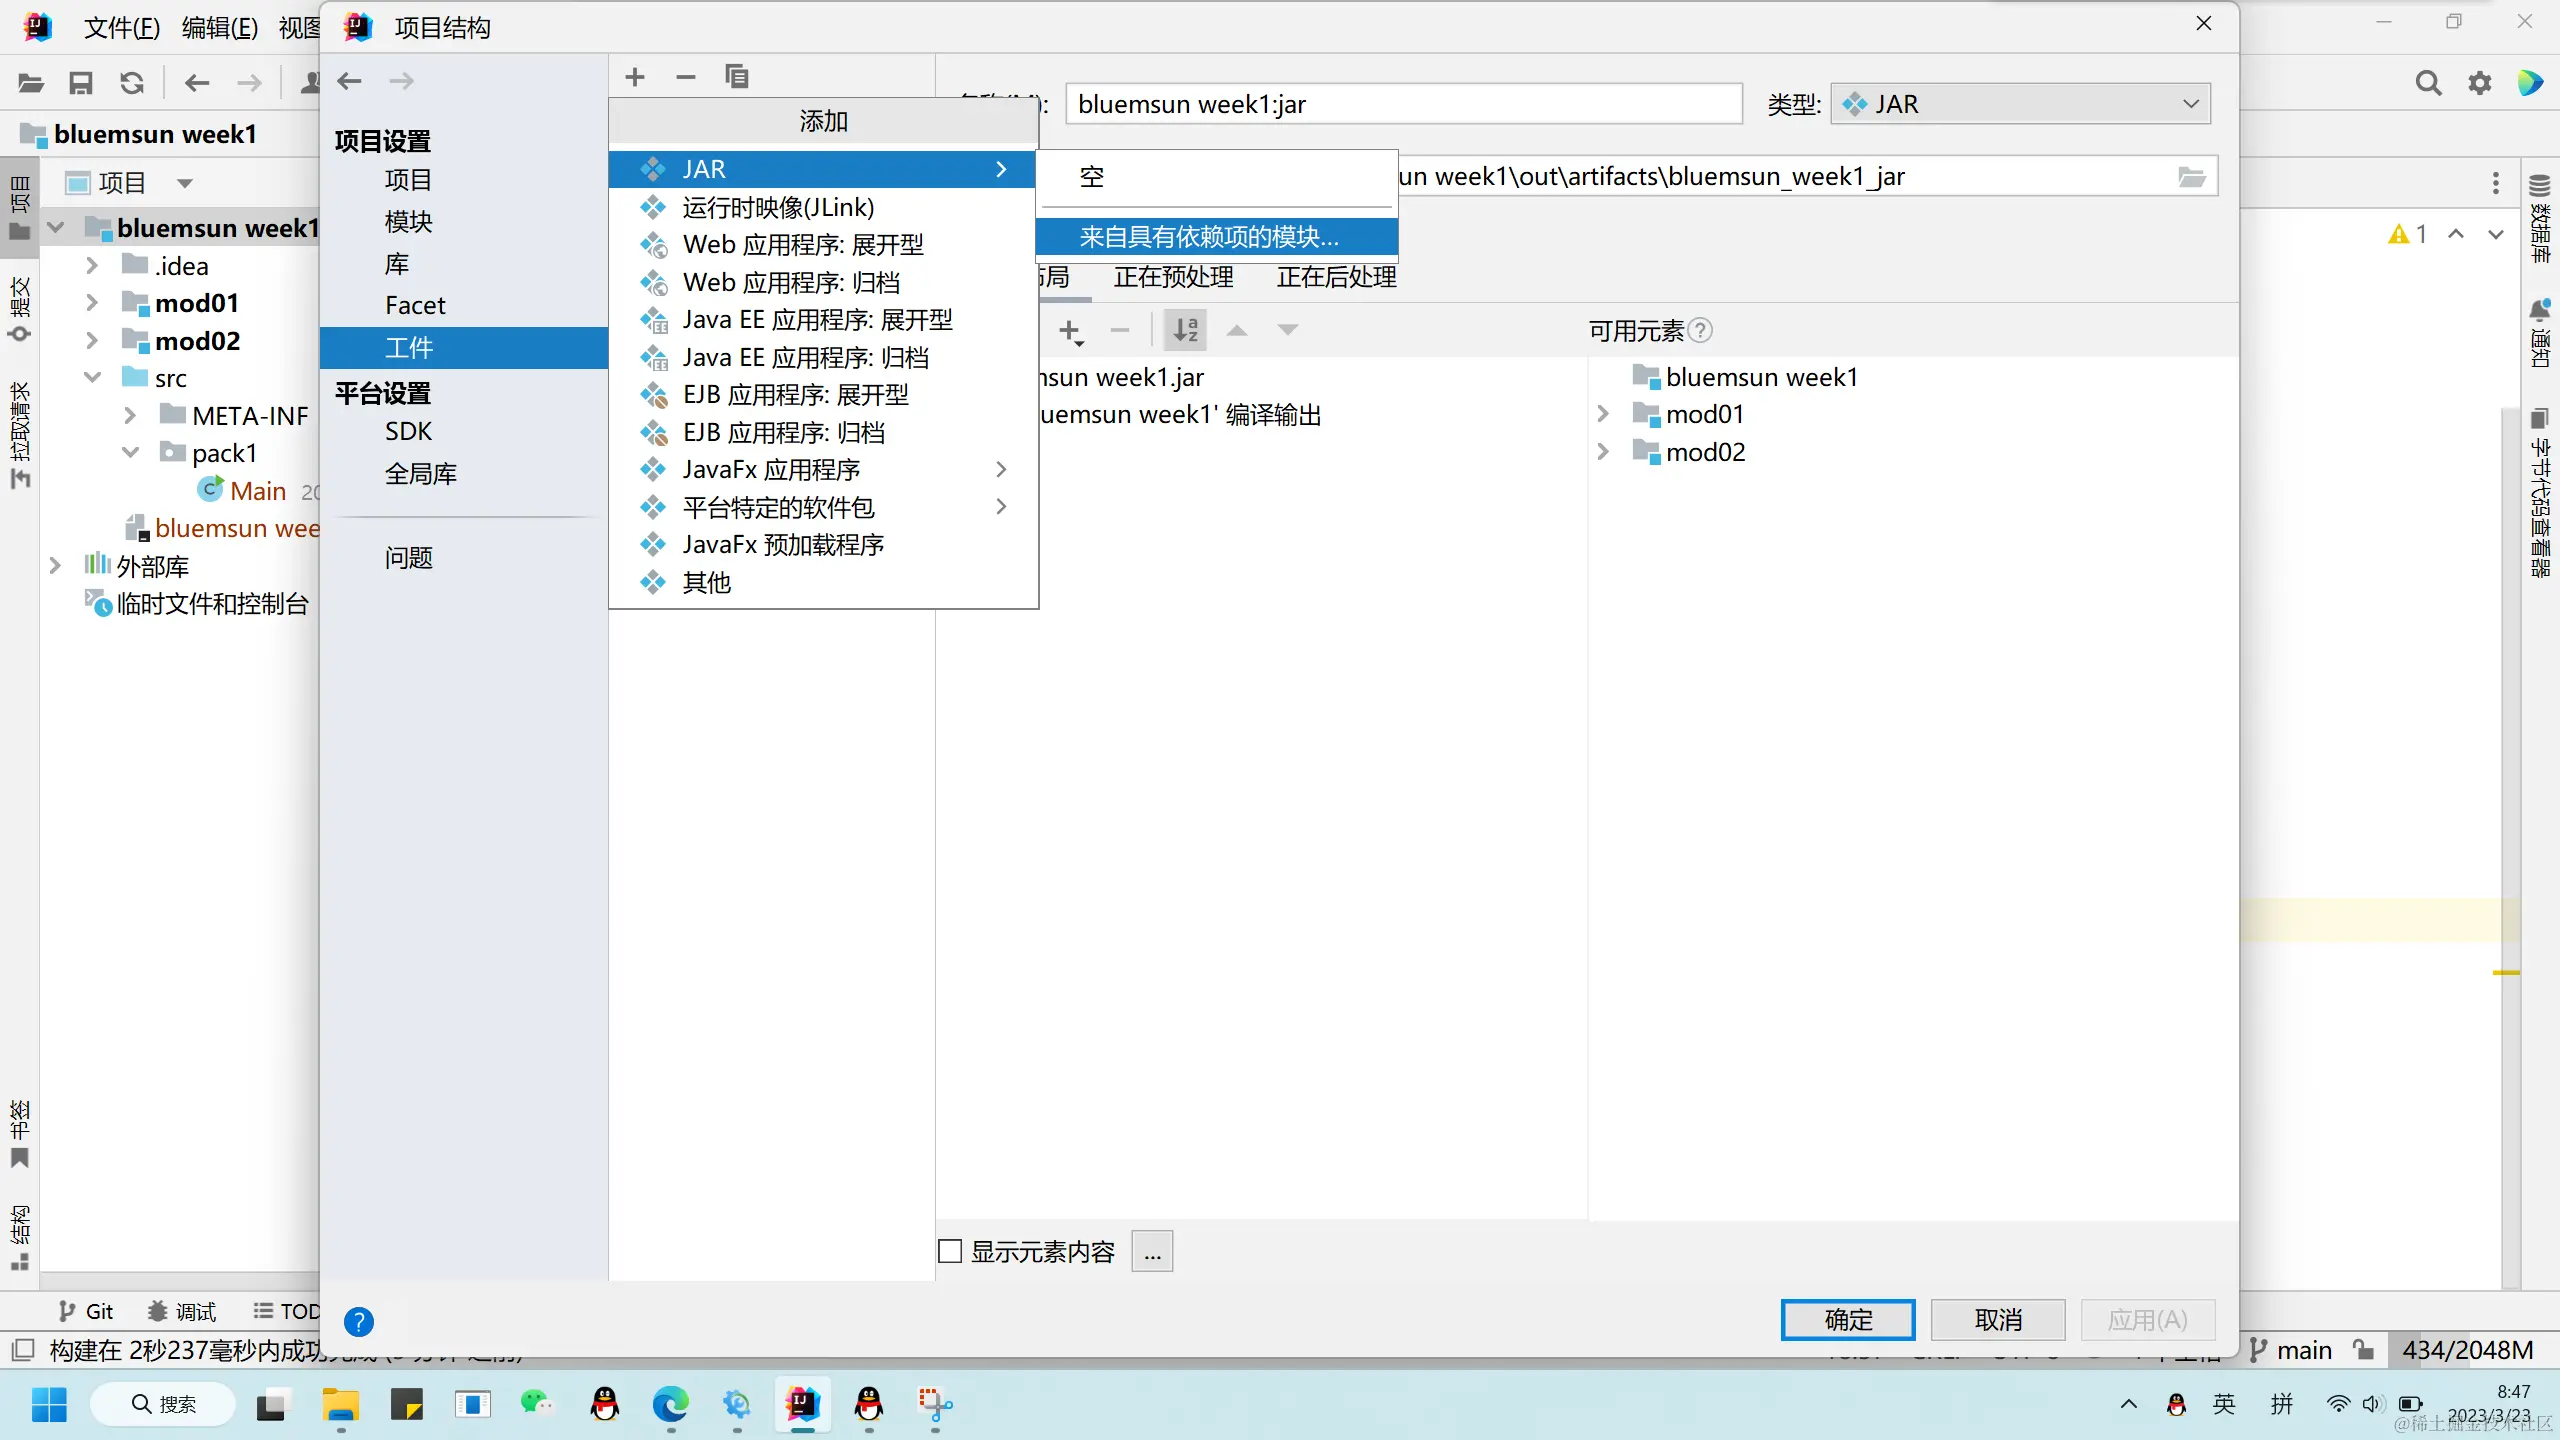Enable 显示元素内容 checkbox
This screenshot has height=1440, width=2560.
pyautogui.click(x=950, y=1251)
